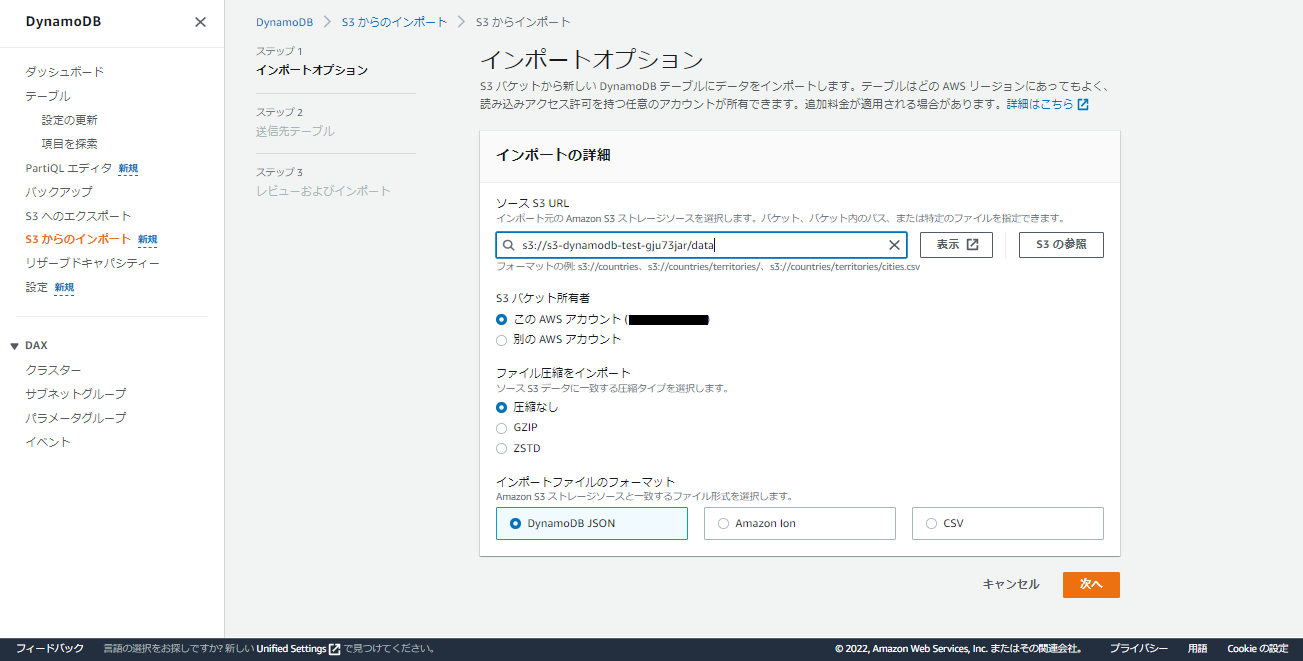Collapse the DAX section triangle
1303x661 pixels.
pyautogui.click(x=14, y=346)
